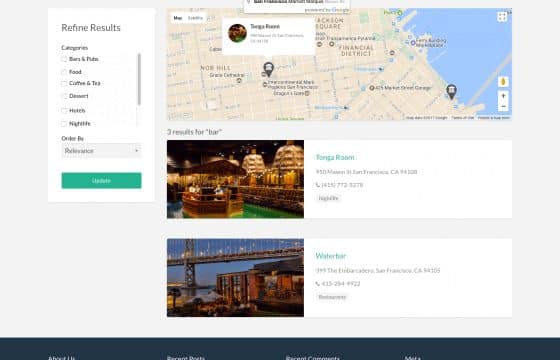Click the Street View pegman icon
The height and width of the screenshot is (360, 560).
503,82
